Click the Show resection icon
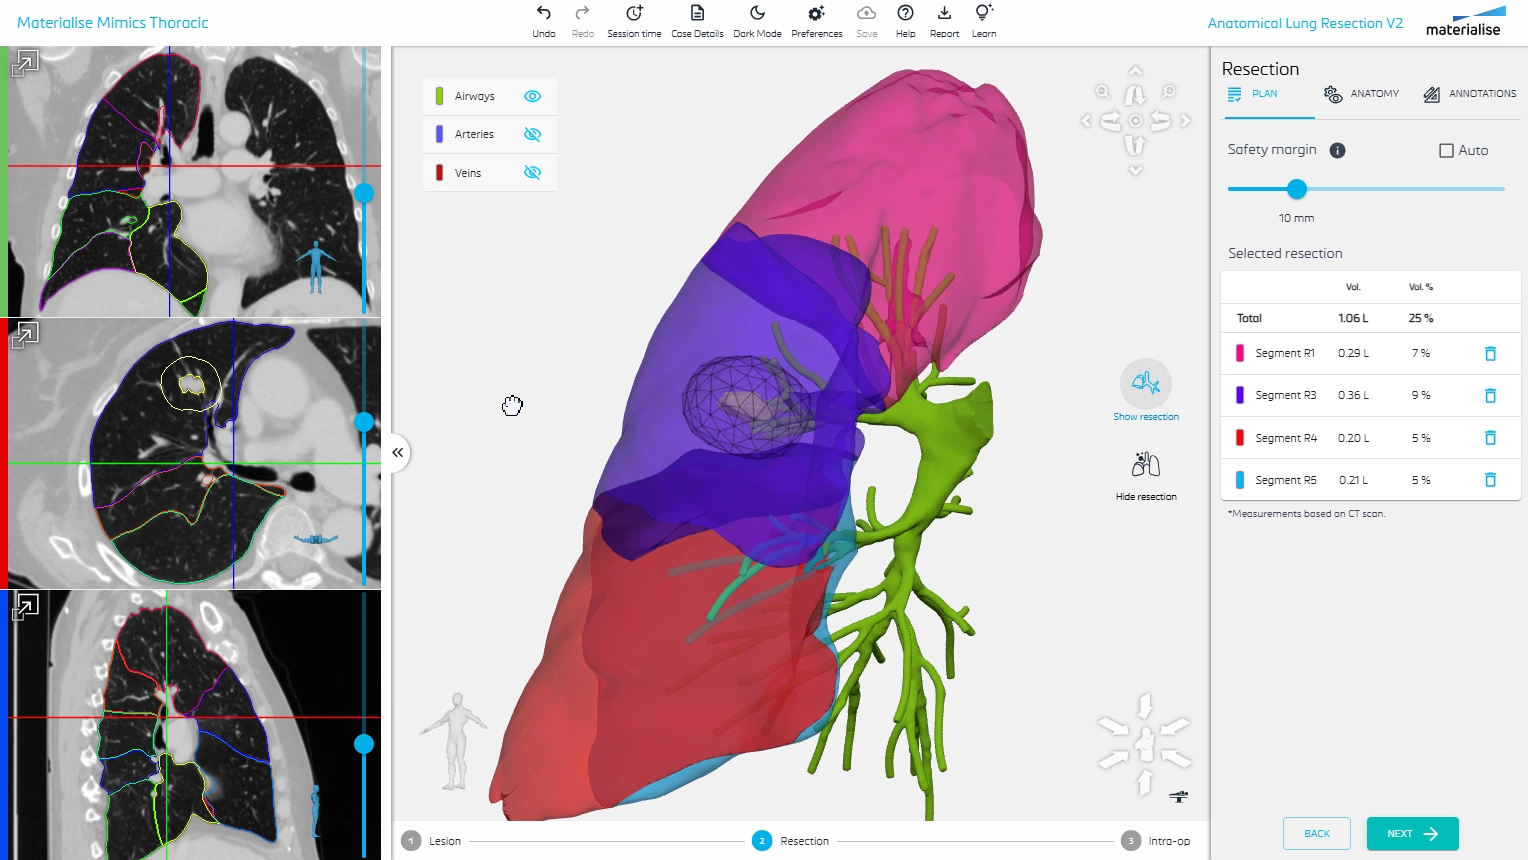The image size is (1528, 860). coord(1145,383)
